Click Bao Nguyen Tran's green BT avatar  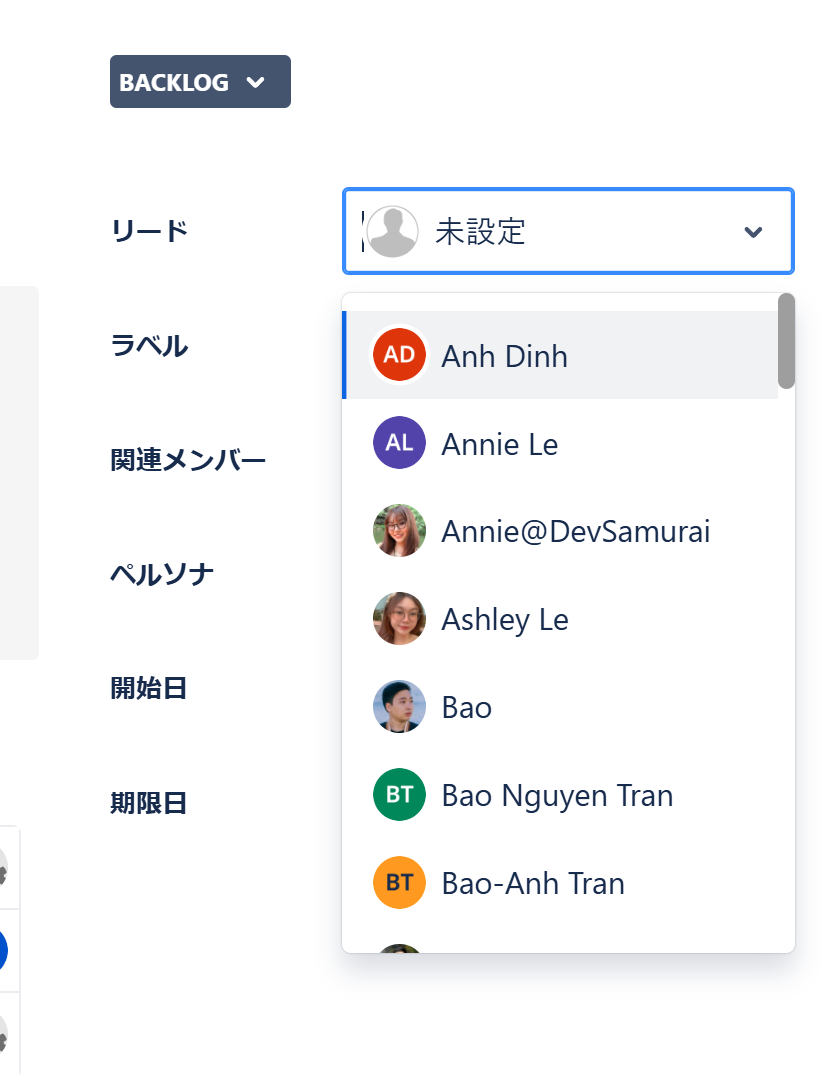tap(399, 795)
